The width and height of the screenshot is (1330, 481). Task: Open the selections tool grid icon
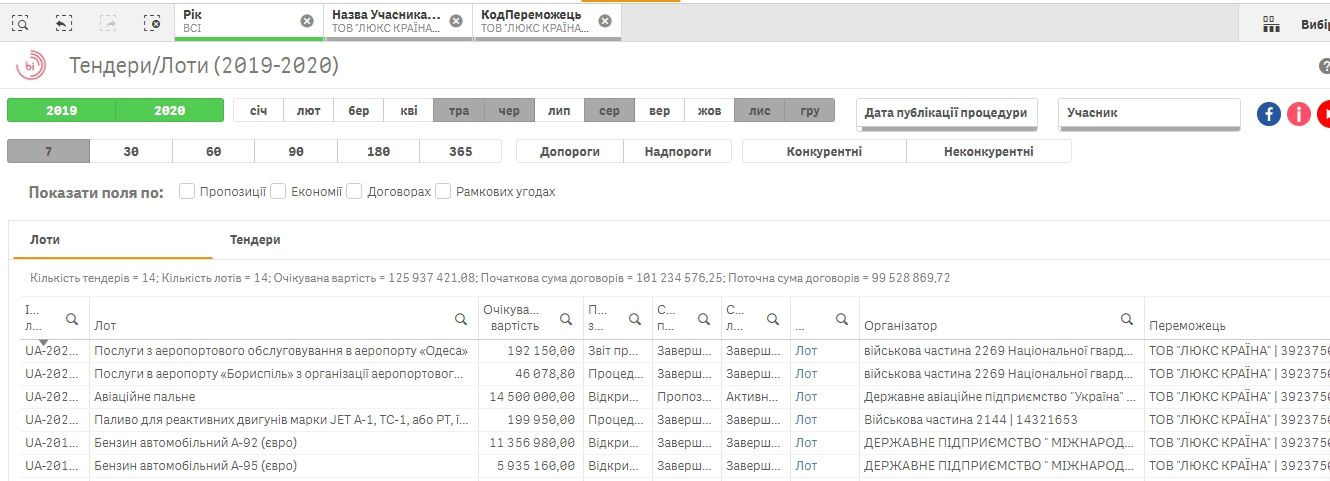click(x=1271, y=24)
